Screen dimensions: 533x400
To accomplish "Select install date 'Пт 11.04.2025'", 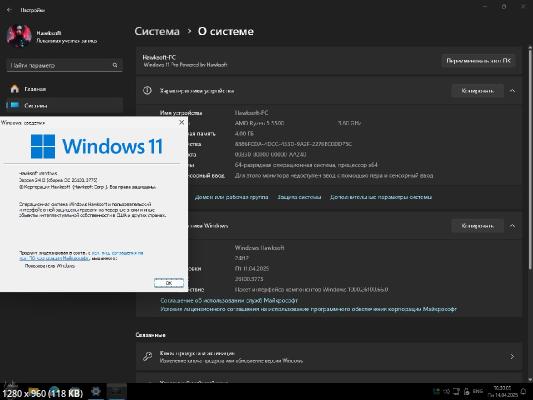I will (x=252, y=268).
